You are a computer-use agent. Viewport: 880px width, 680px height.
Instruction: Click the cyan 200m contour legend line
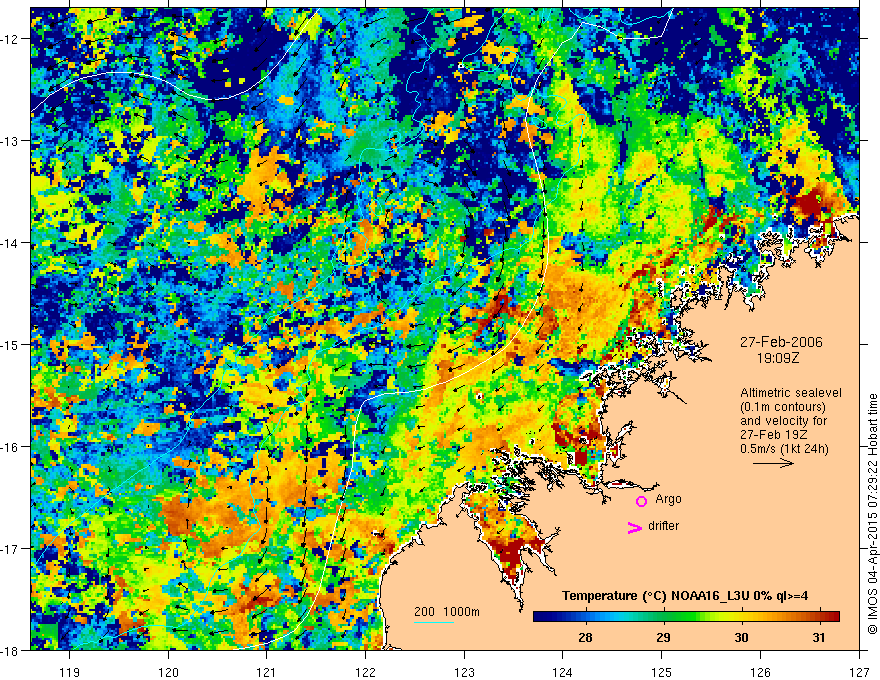point(434,622)
